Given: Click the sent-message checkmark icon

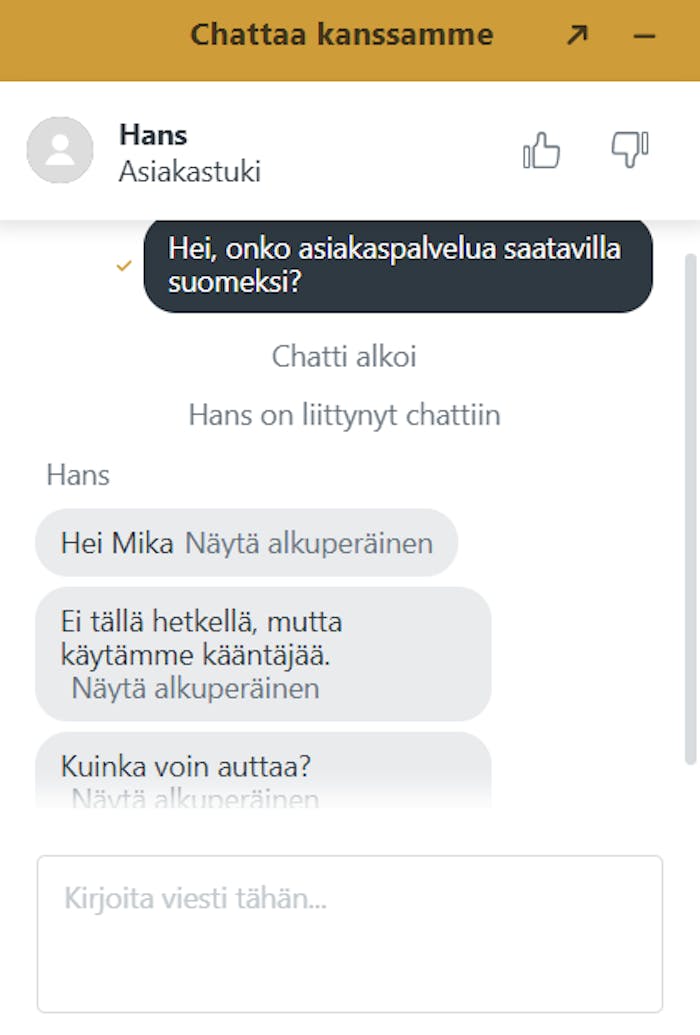Looking at the screenshot, I should (x=124, y=266).
